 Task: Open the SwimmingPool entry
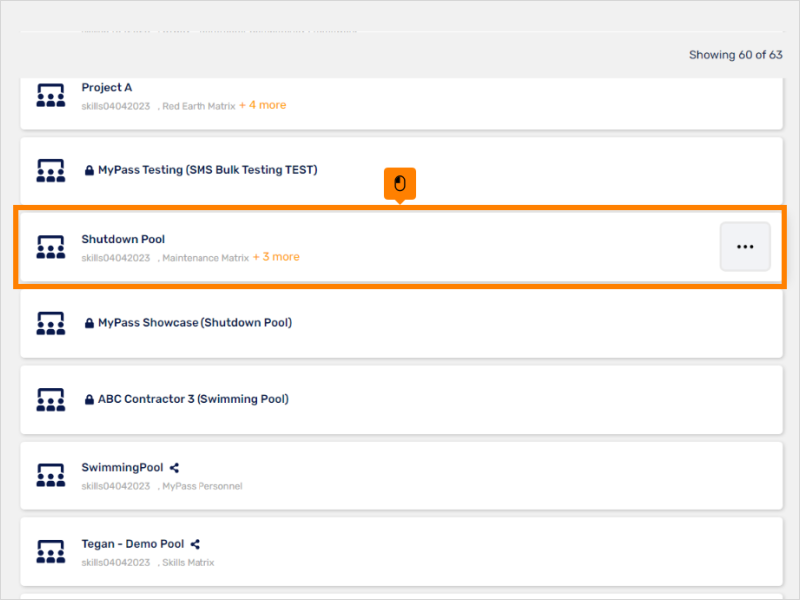click(123, 467)
